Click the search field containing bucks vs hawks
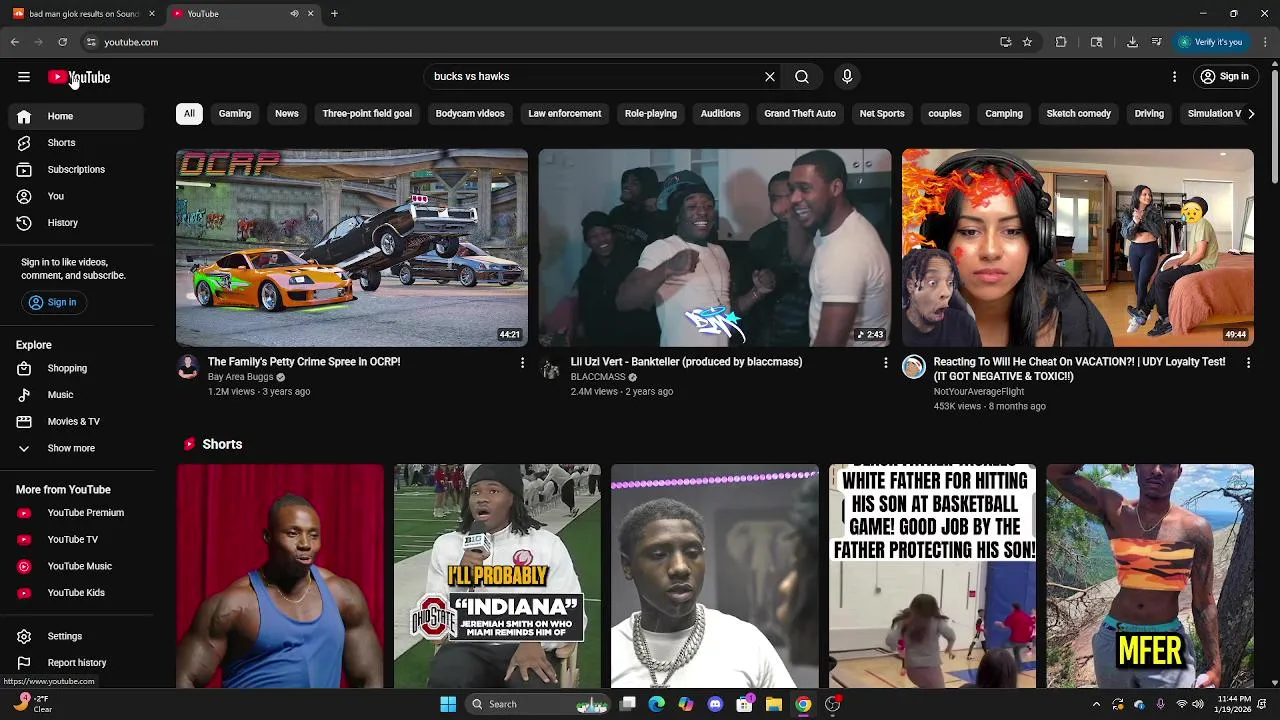 click(x=595, y=77)
